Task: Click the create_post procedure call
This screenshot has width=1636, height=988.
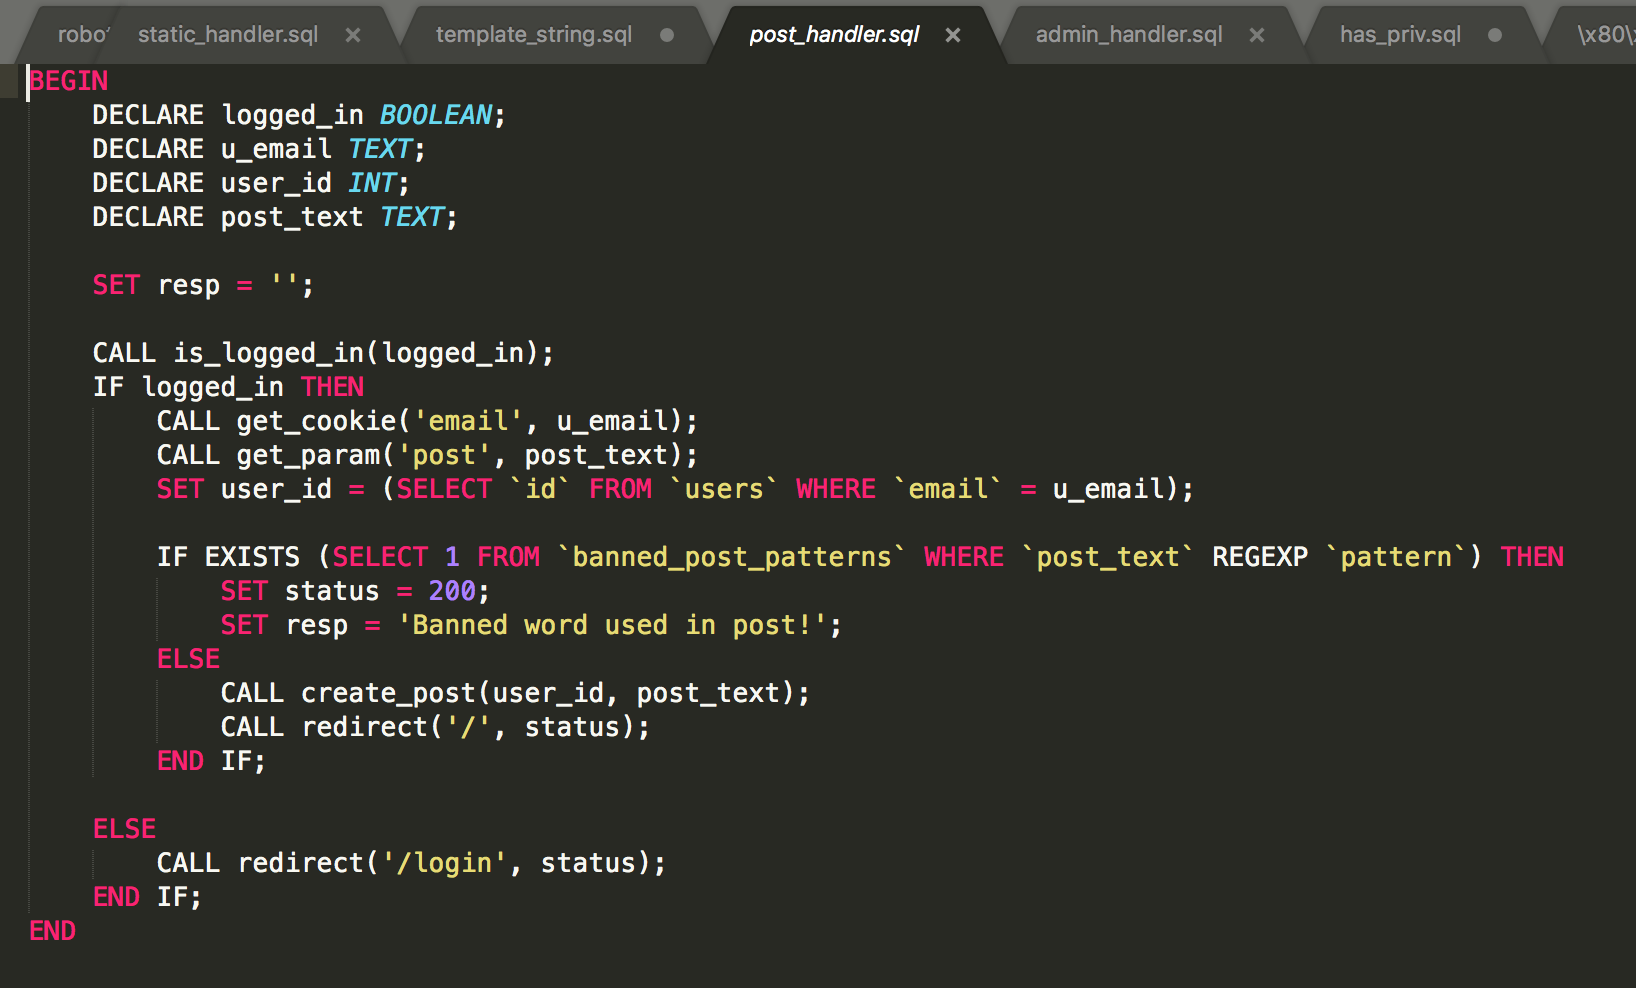Action: pyautogui.click(x=388, y=693)
